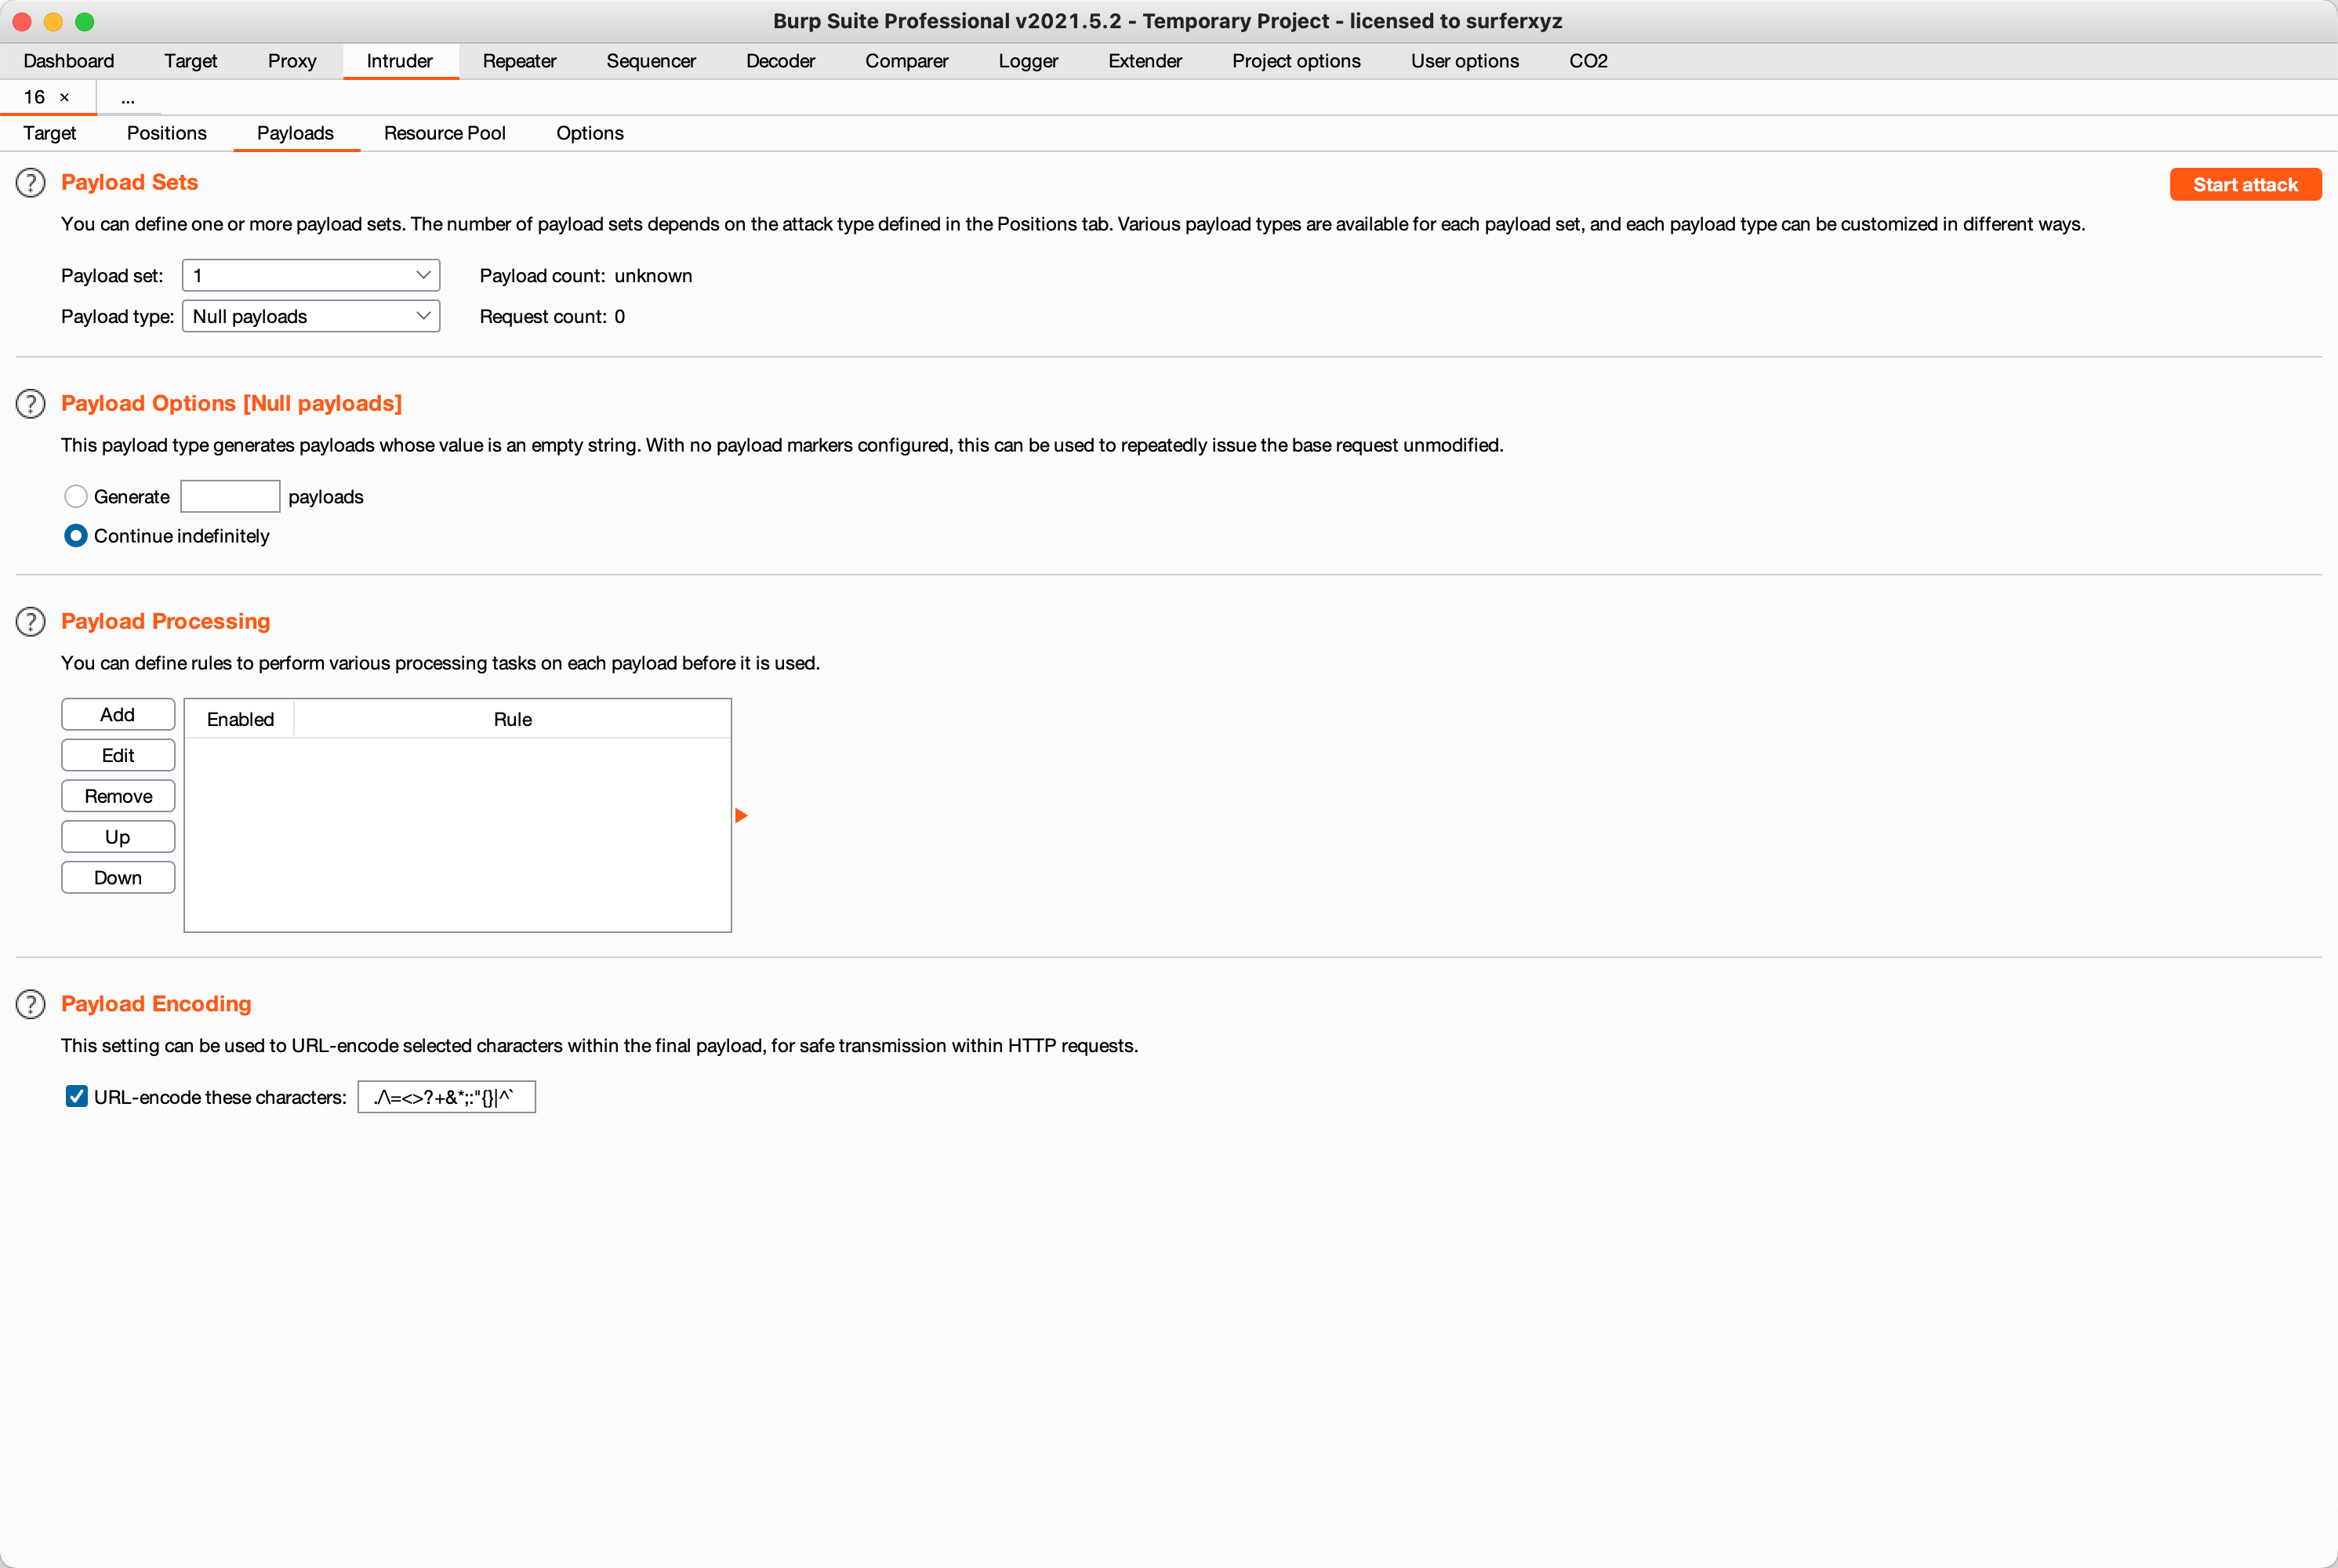Viewport: 2338px width, 1568px height.
Task: Close Intruder tab 16 with its x
Action: (x=65, y=97)
